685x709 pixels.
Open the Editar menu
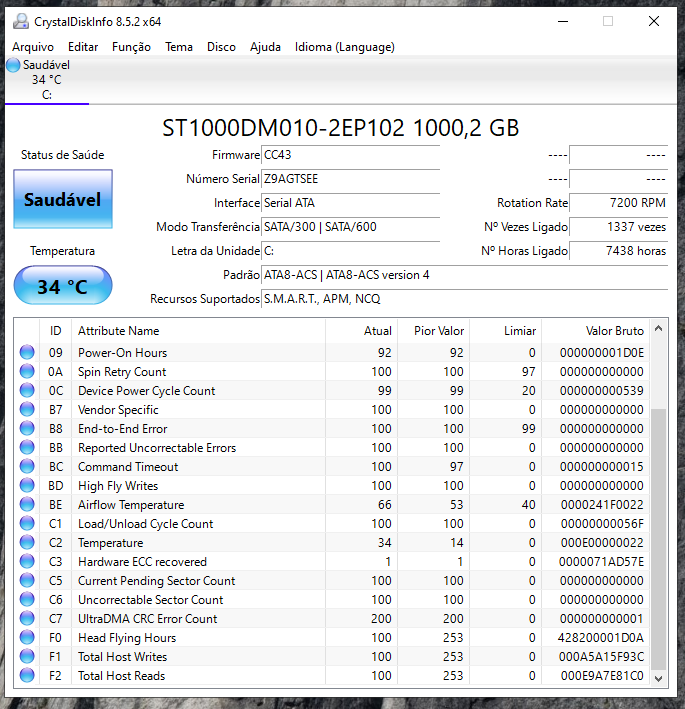tap(83, 47)
